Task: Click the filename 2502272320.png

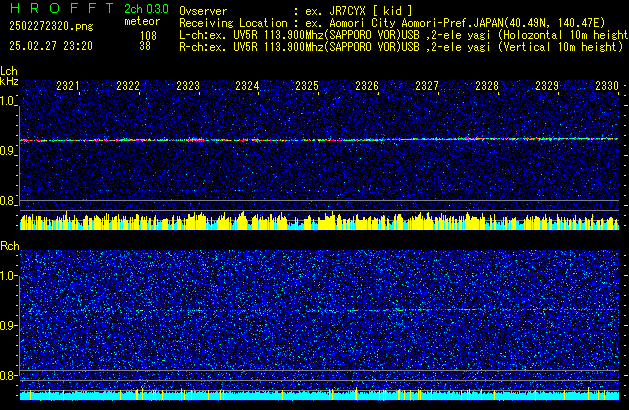Action: [x=51, y=26]
